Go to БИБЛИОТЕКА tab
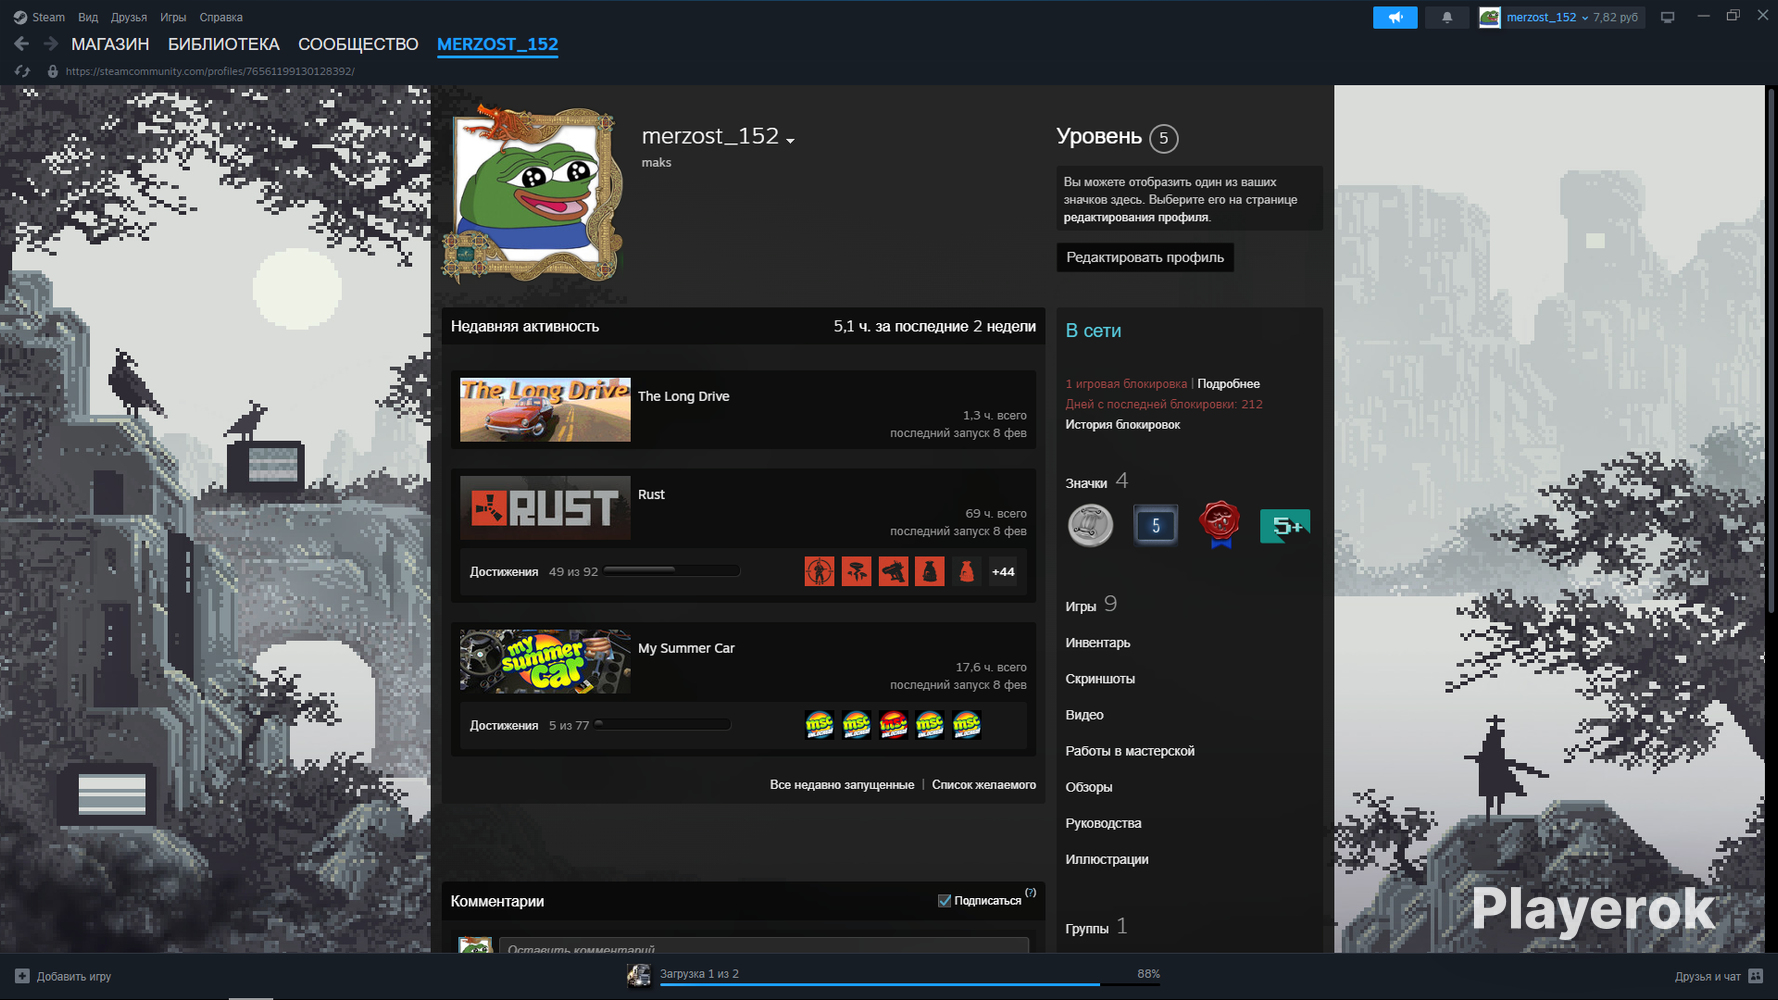This screenshot has height=1000, width=1778. [x=224, y=44]
